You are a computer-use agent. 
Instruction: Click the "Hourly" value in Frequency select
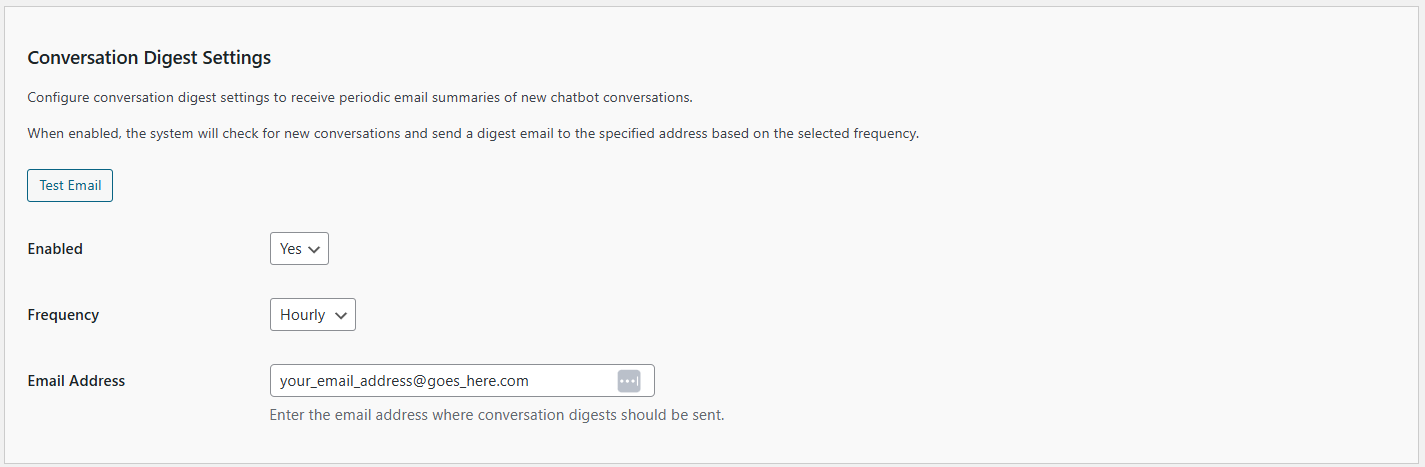(303, 315)
